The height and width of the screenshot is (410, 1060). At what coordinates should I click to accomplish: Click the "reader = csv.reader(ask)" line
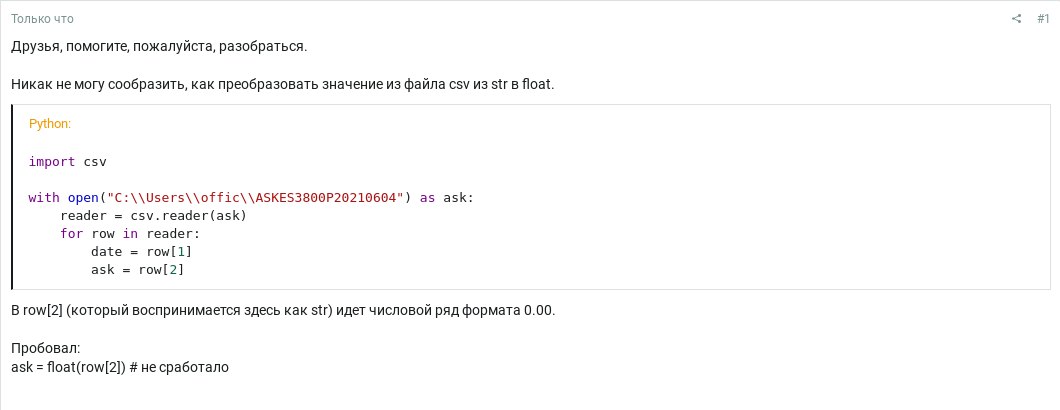pos(153,216)
